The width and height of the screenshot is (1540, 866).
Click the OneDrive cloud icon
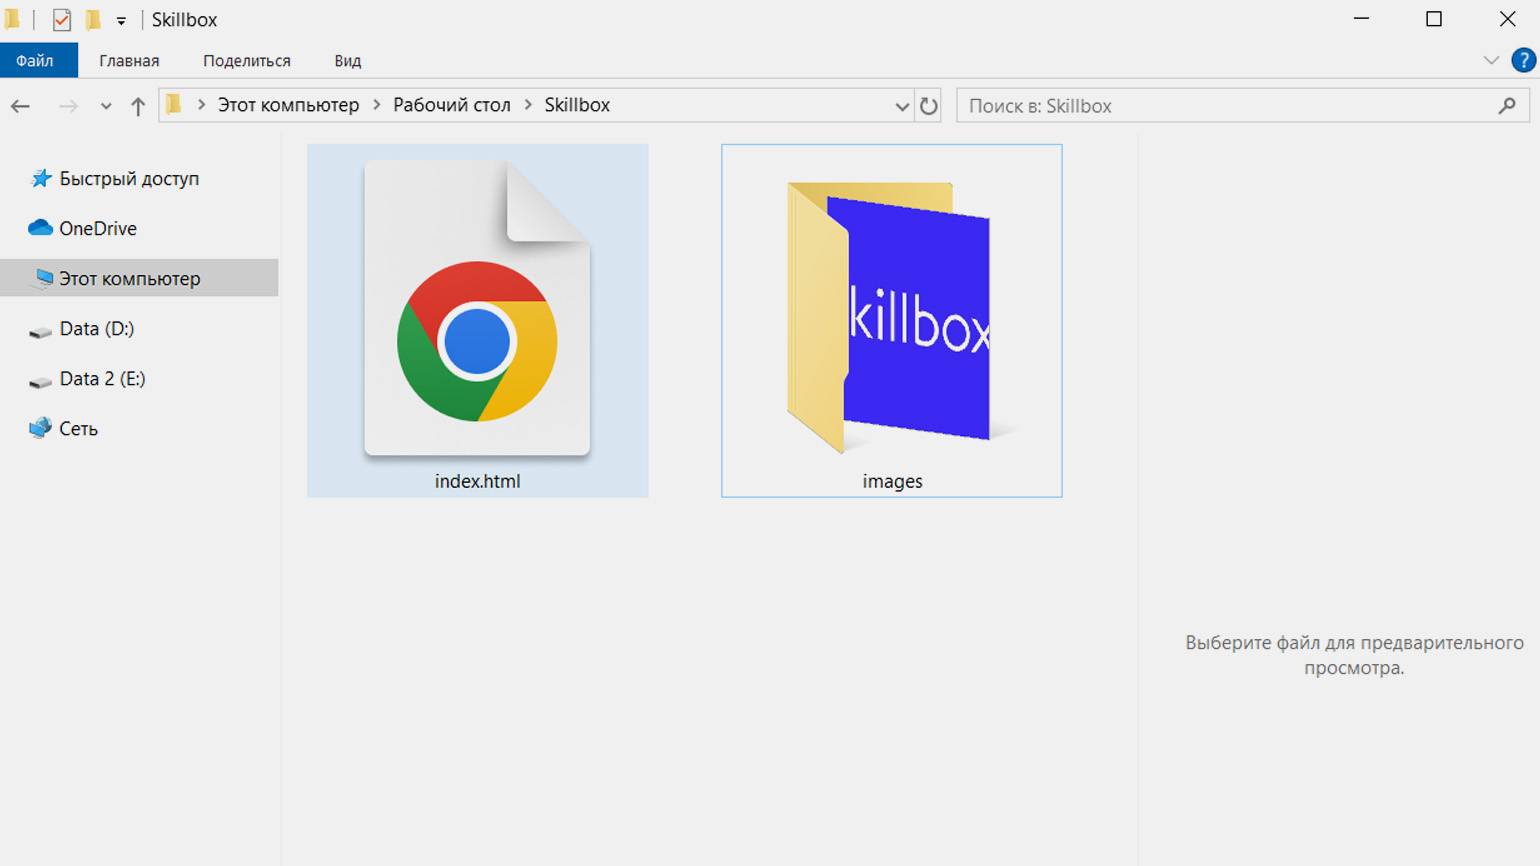pyautogui.click(x=40, y=228)
